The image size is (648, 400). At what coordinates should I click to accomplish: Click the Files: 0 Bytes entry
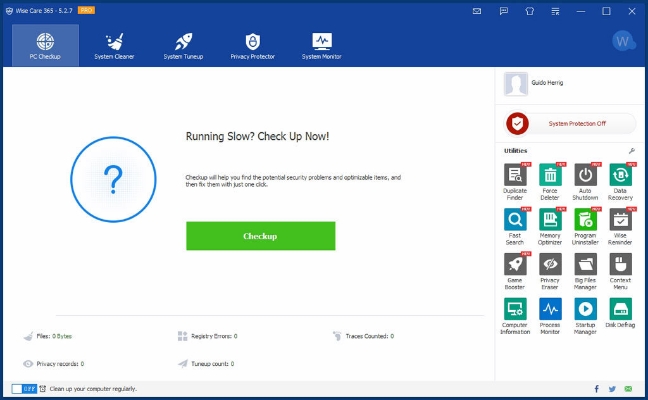(48, 336)
